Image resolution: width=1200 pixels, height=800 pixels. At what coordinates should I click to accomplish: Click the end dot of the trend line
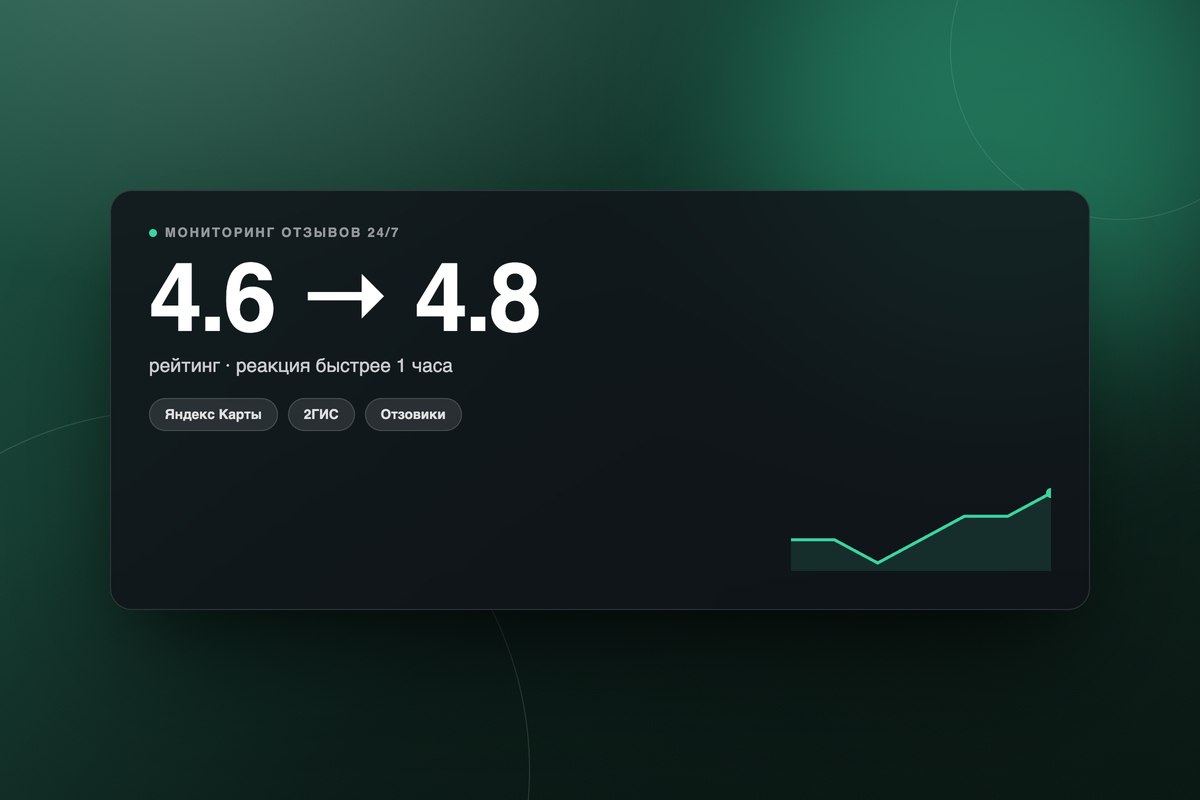[x=1048, y=492]
